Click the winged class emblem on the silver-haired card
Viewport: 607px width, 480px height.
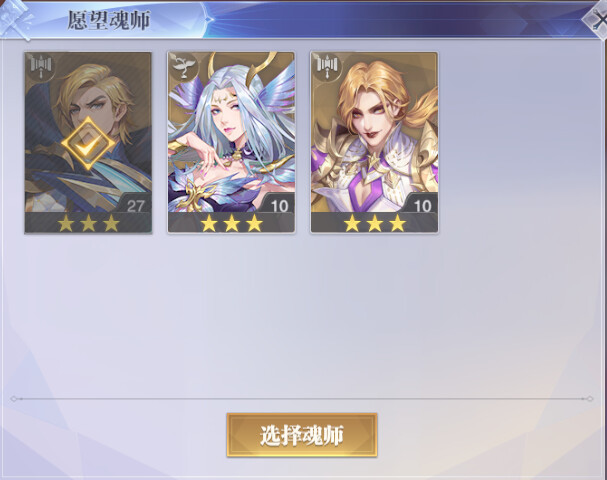pos(184,65)
